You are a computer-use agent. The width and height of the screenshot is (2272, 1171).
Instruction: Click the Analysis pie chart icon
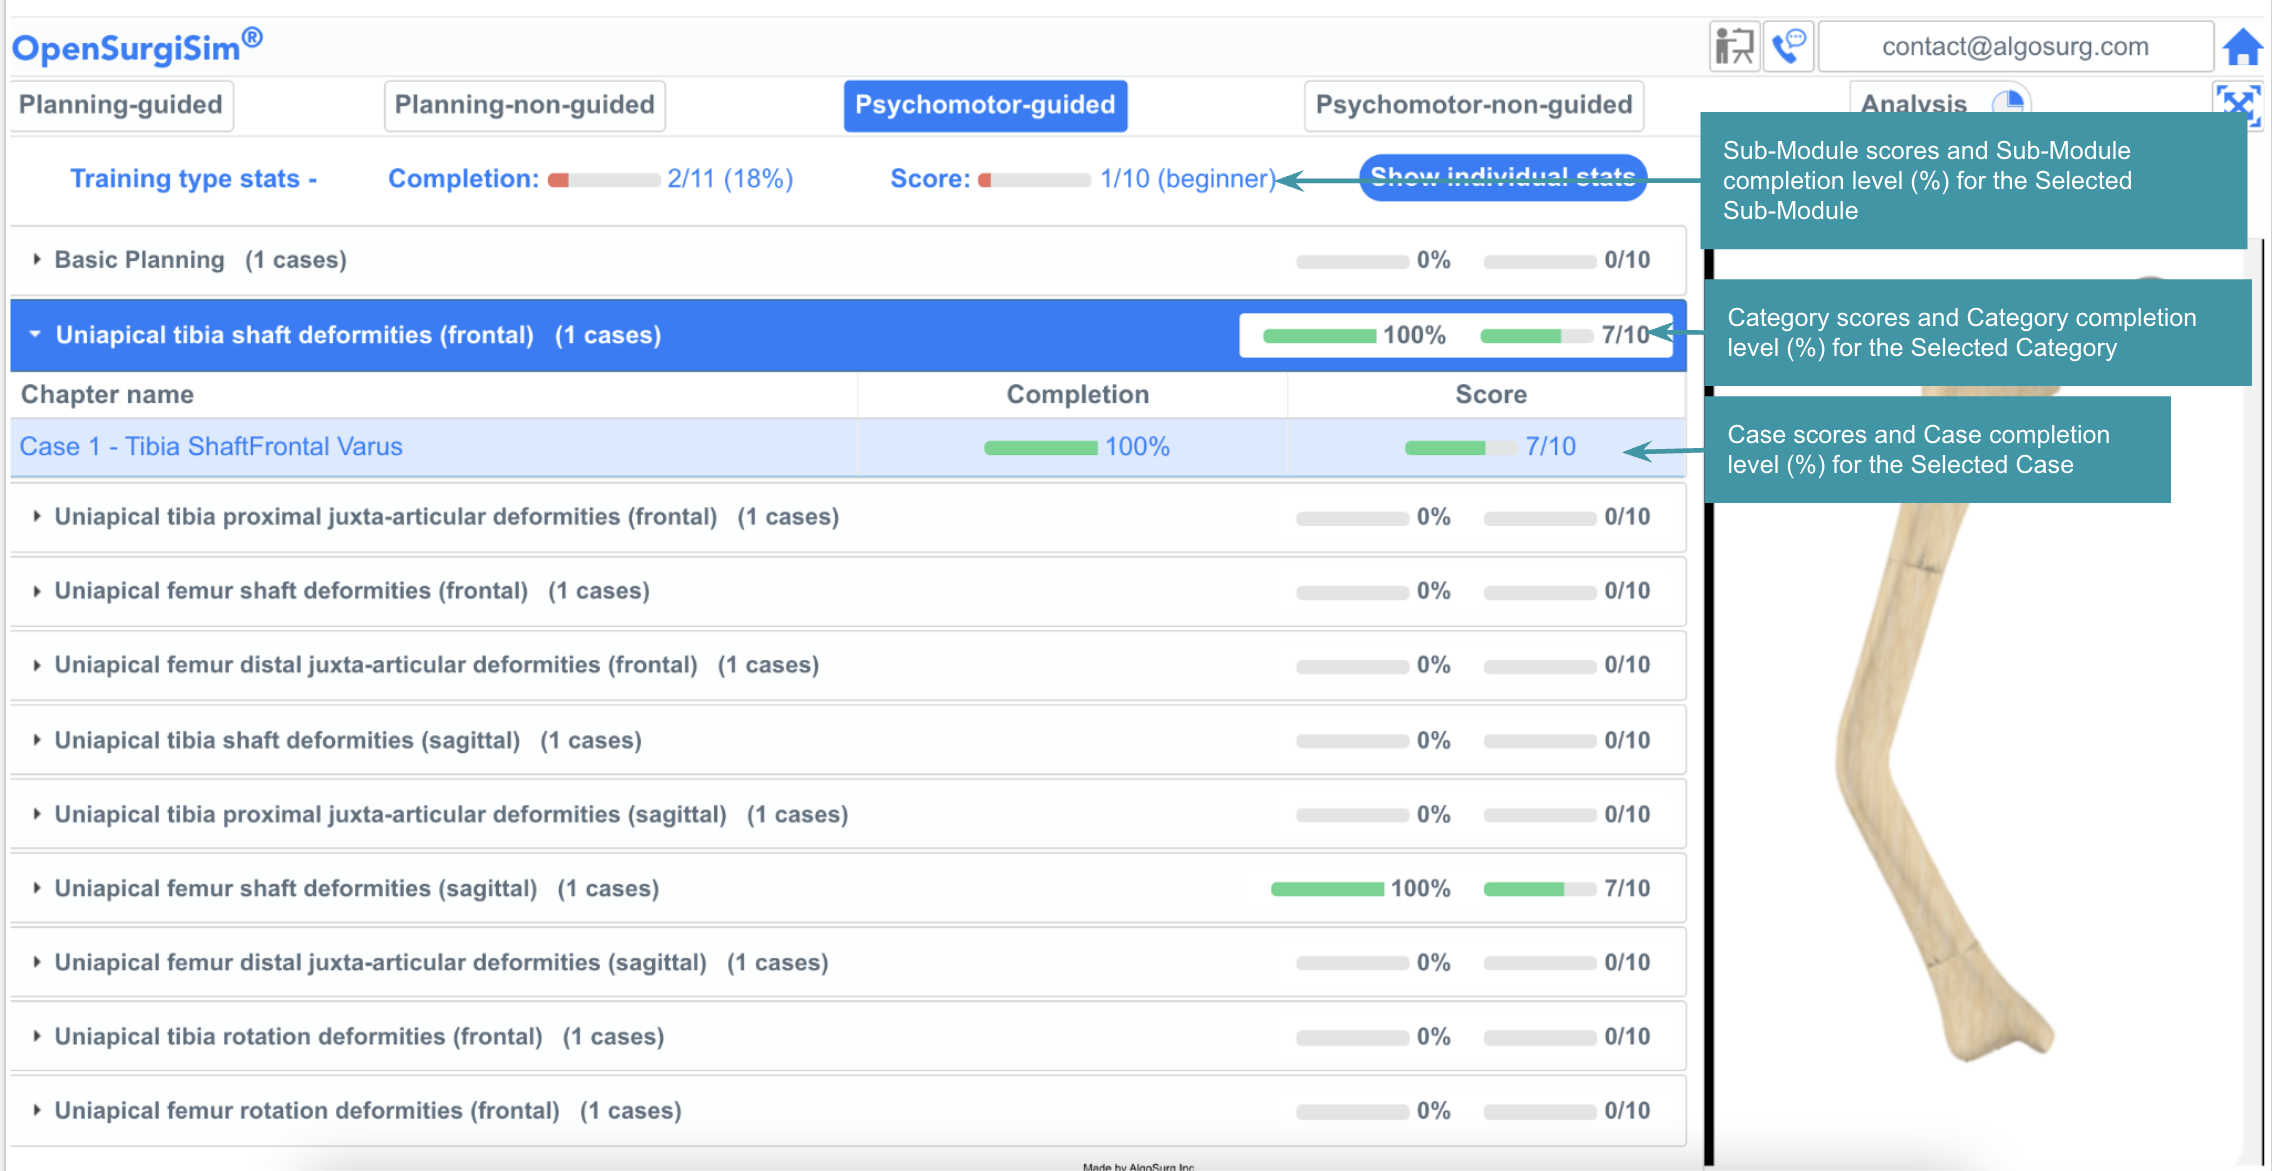(2007, 101)
